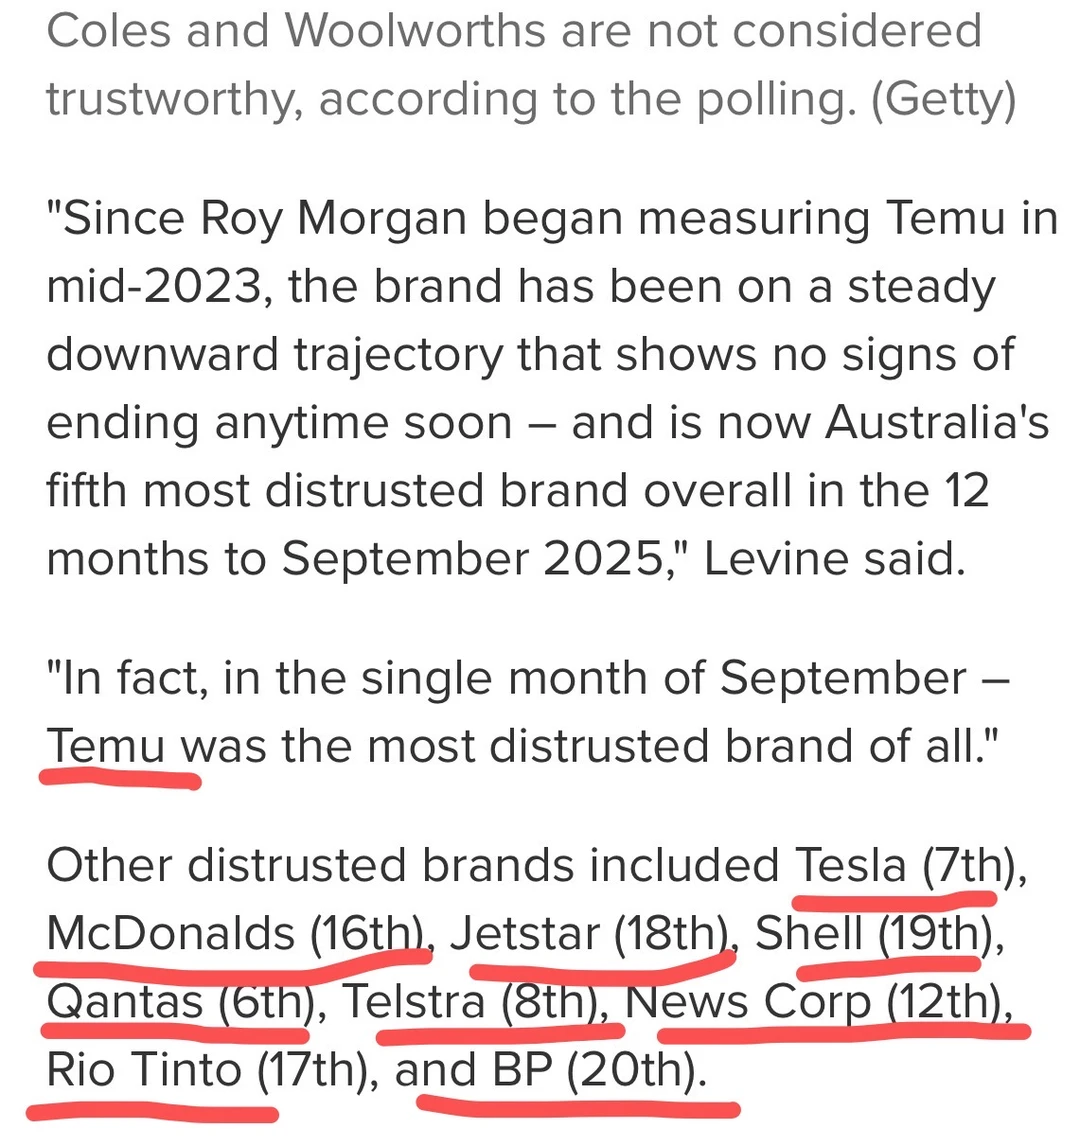
Task: Click the News Corp (12th) text
Action: 813,1001
